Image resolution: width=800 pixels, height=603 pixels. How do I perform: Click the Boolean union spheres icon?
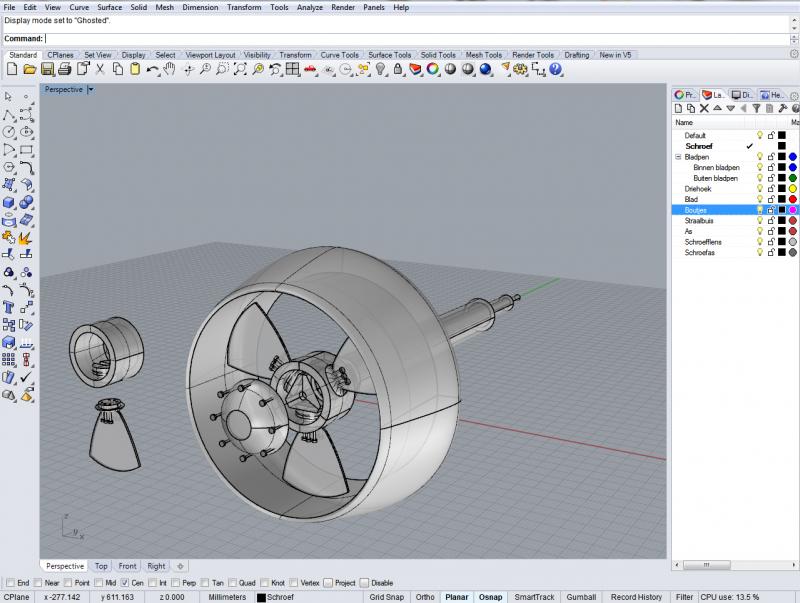[x=27, y=203]
